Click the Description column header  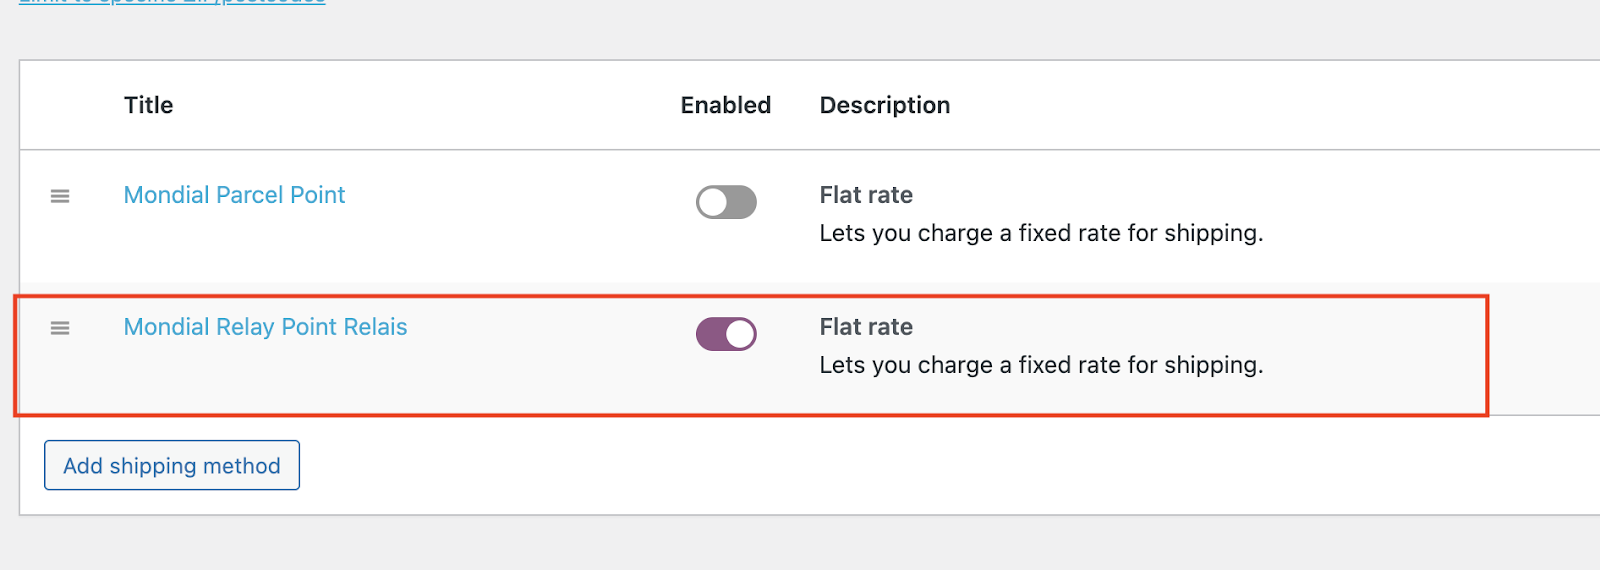click(884, 105)
